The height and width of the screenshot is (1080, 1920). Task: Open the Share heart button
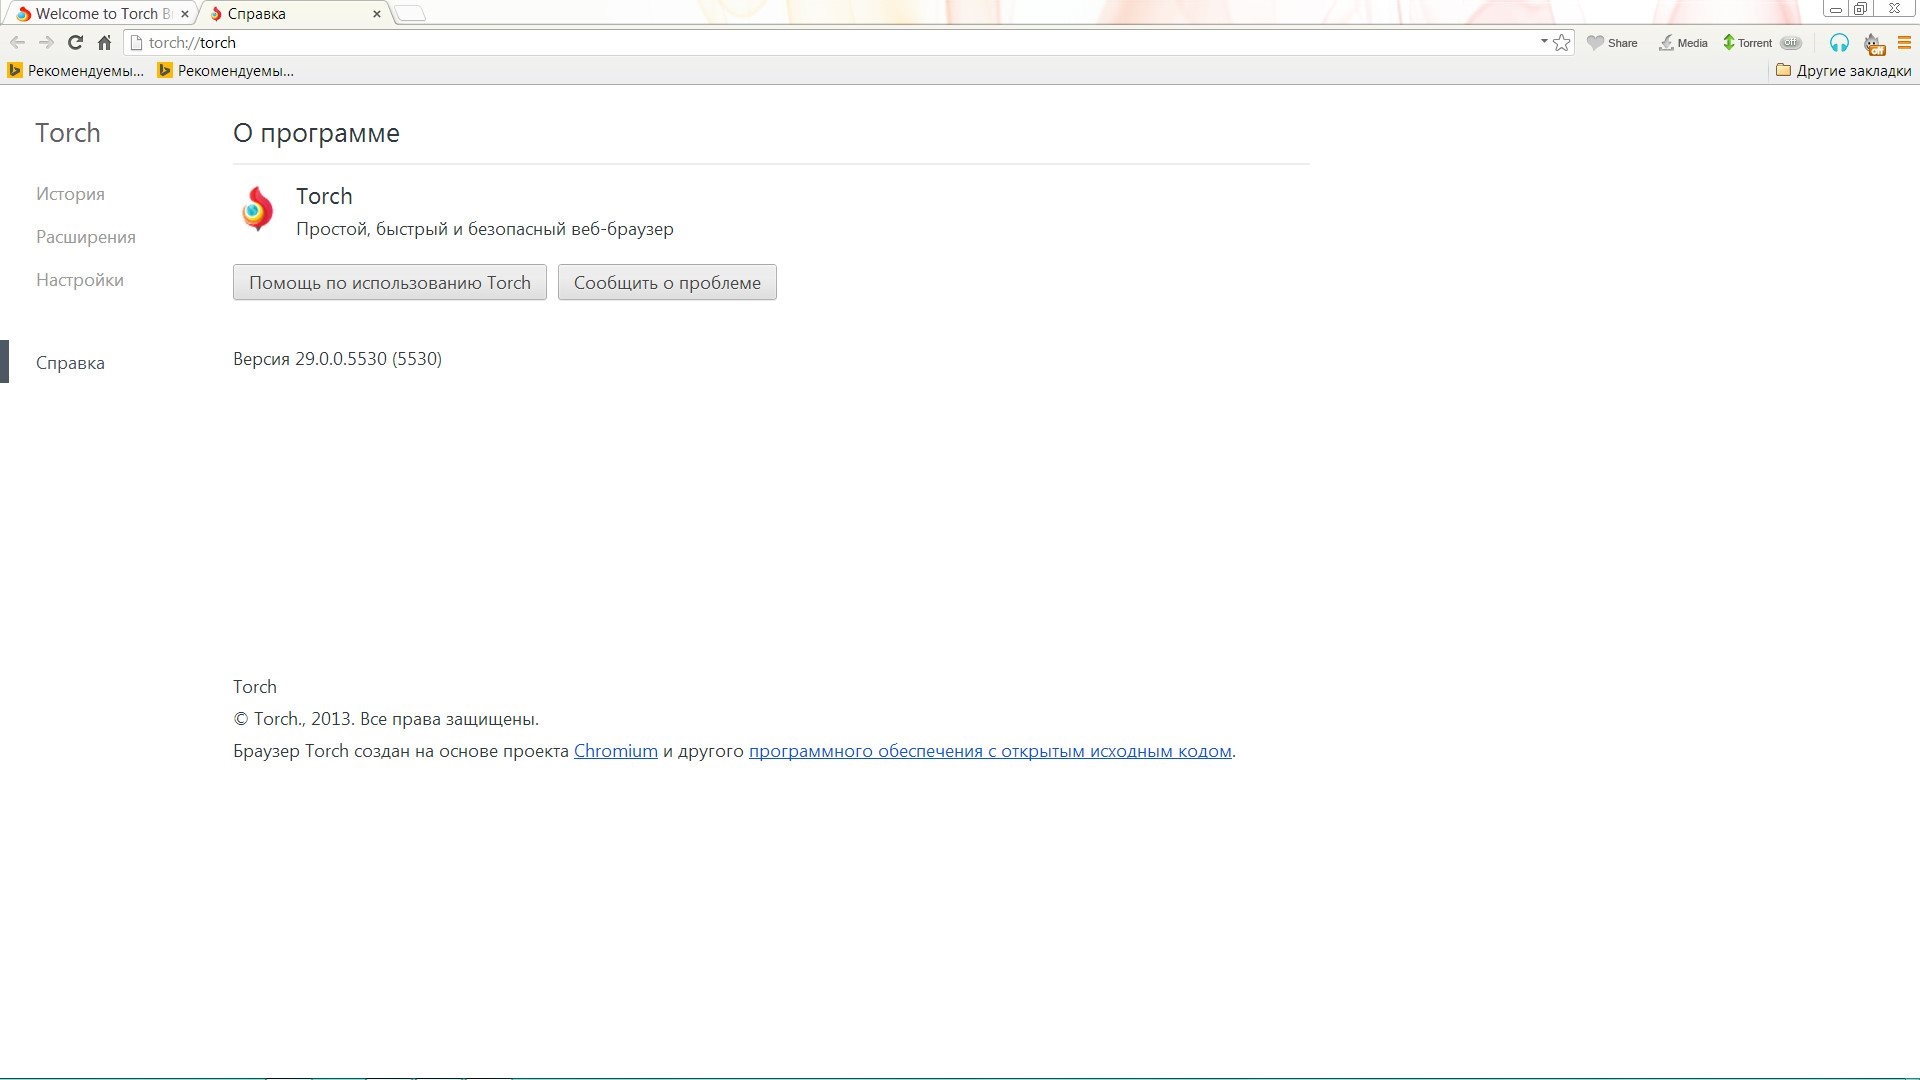point(1612,43)
